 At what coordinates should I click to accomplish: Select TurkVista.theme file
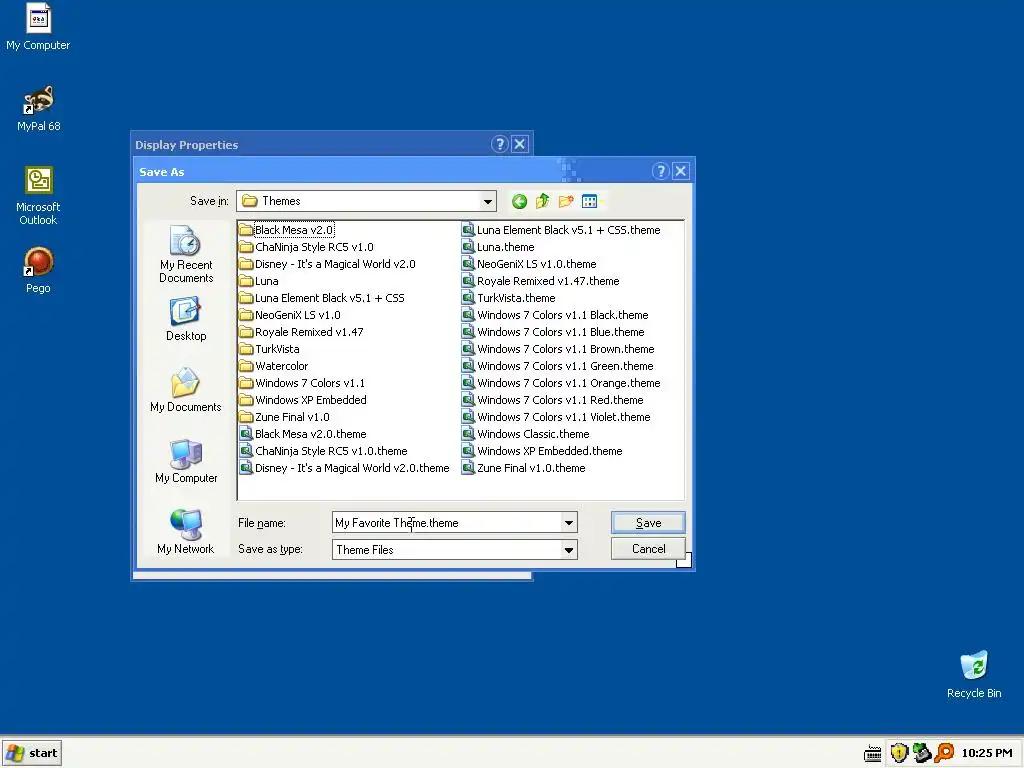pos(508,298)
